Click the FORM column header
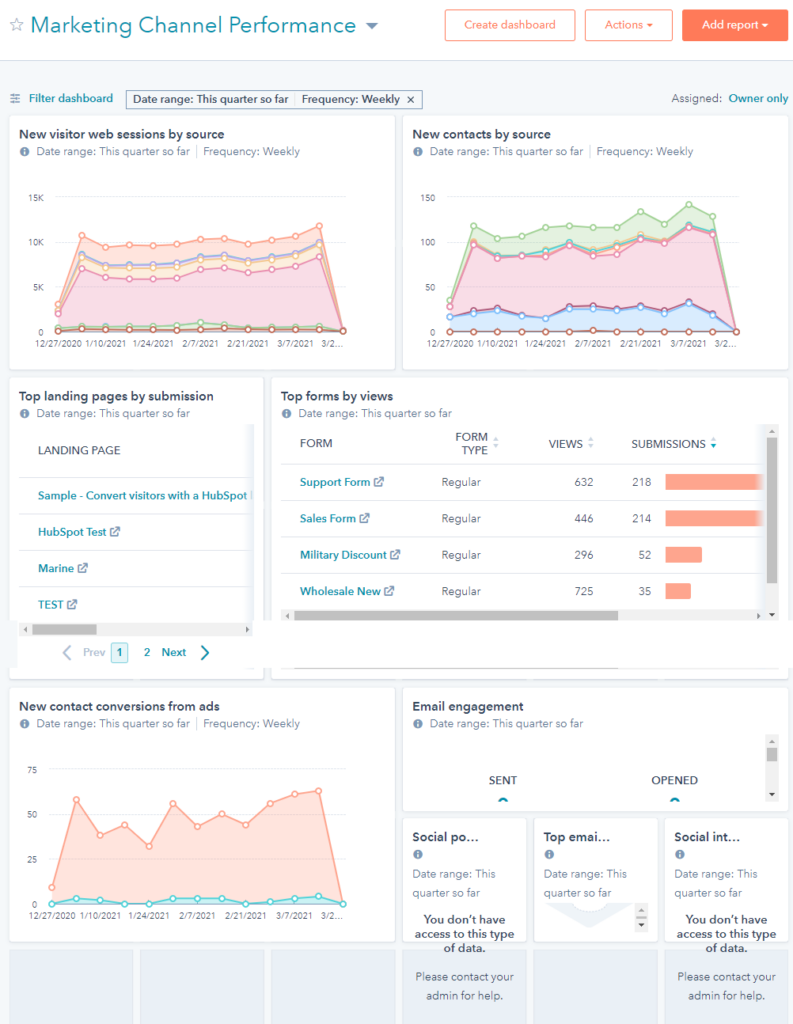The height and width of the screenshot is (1024, 793). point(316,443)
